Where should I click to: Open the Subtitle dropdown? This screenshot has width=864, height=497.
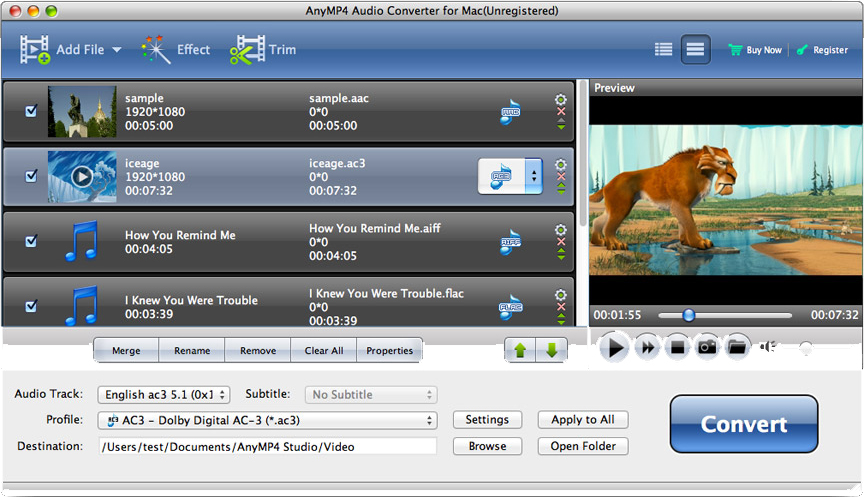tap(371, 395)
